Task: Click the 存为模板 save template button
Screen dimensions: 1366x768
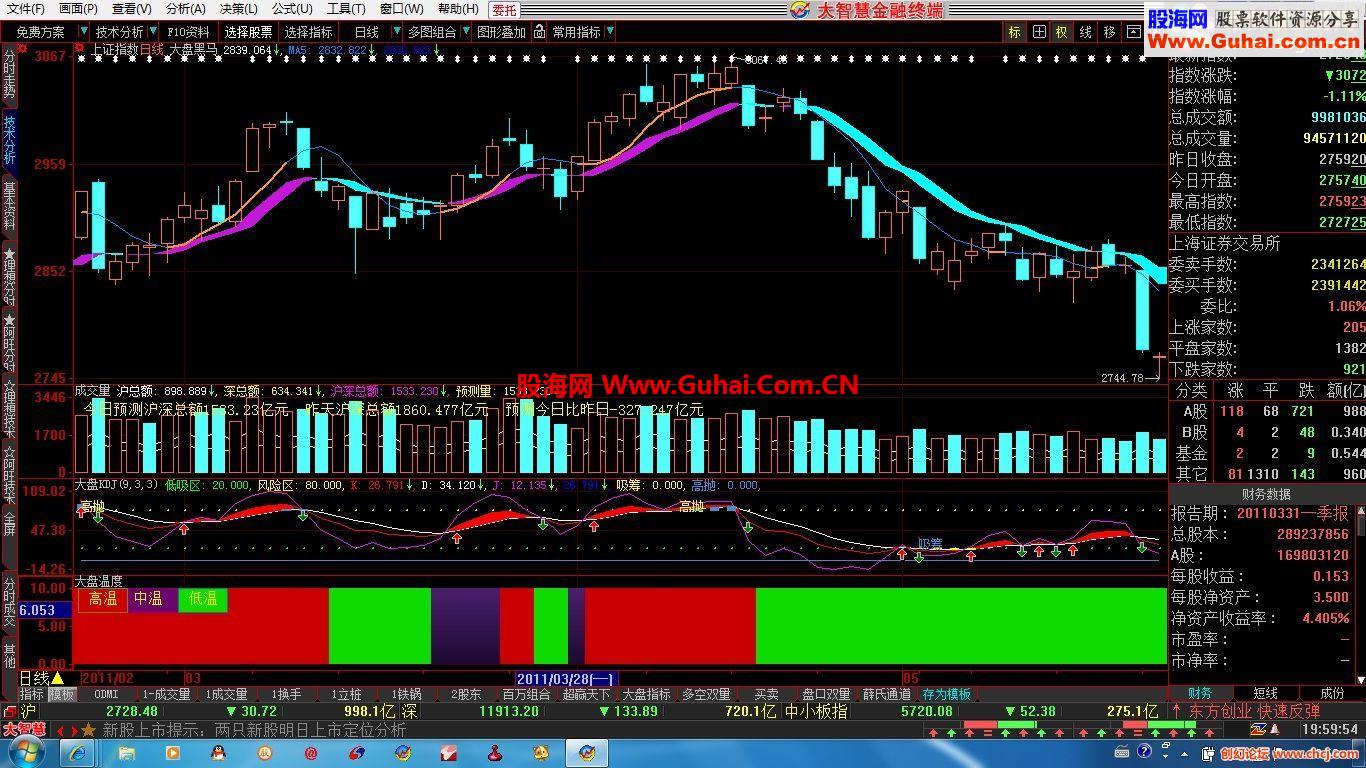Action: pyautogui.click(x=946, y=694)
